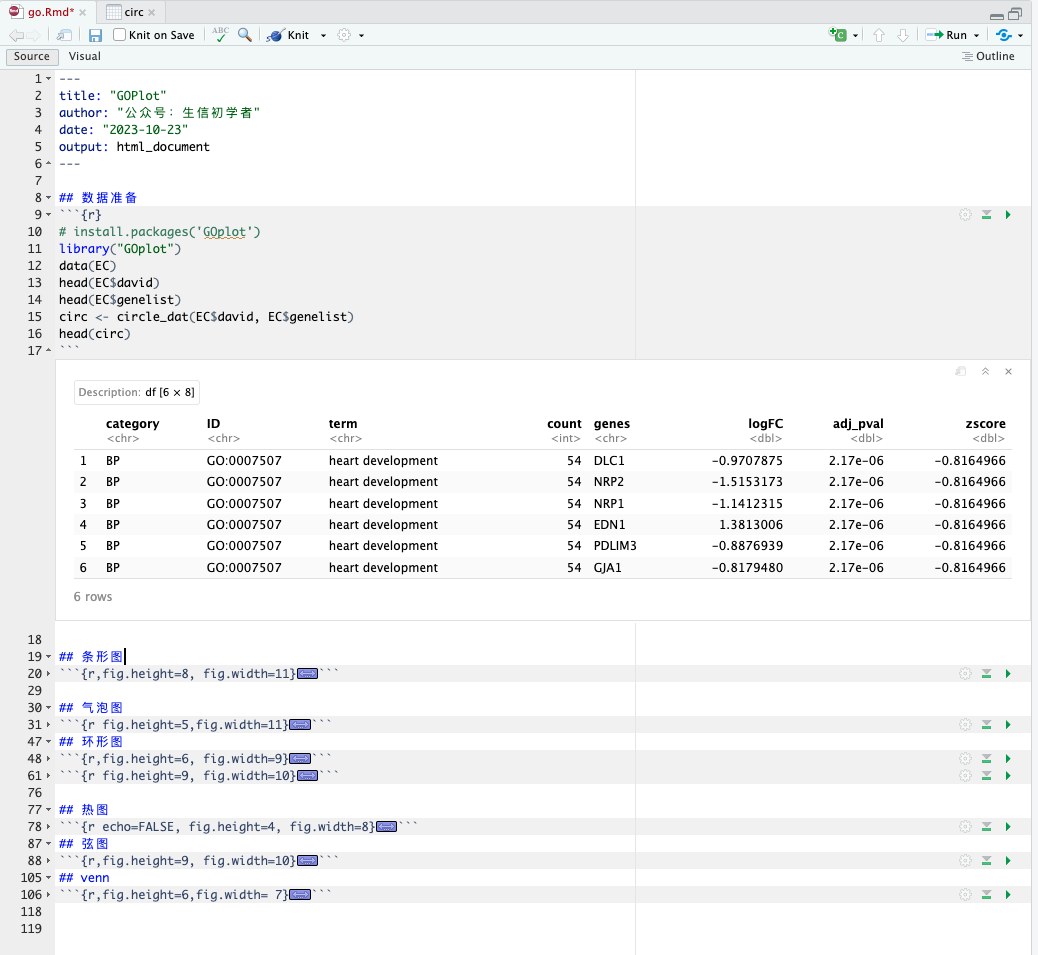
Task: Show document in new window icon
Action: pos(64,35)
